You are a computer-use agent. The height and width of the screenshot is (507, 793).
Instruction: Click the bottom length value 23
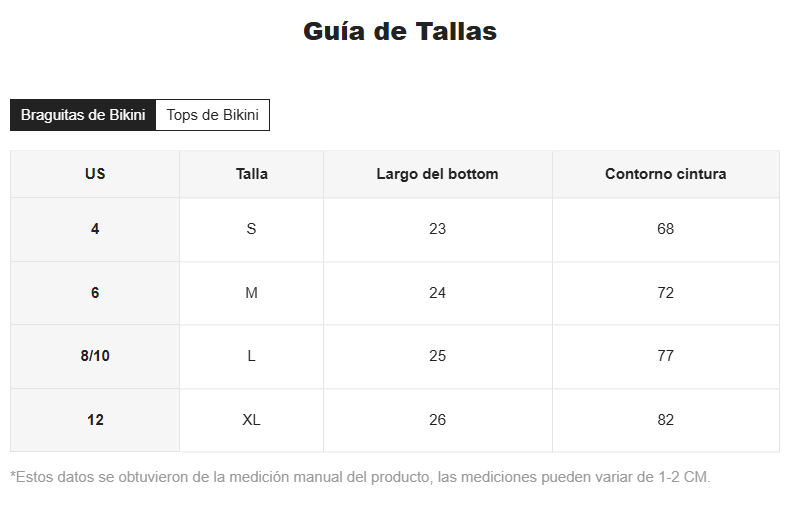437,229
